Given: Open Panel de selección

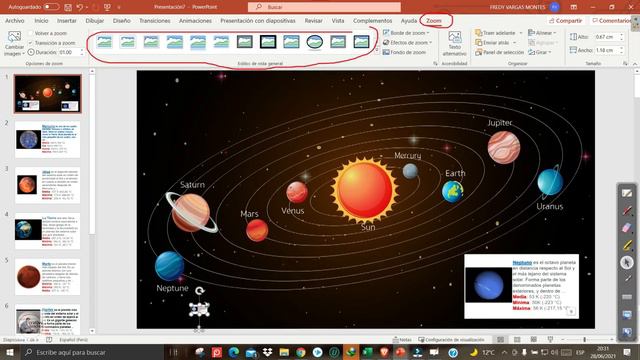Looking at the screenshot, I should tap(499, 52).
